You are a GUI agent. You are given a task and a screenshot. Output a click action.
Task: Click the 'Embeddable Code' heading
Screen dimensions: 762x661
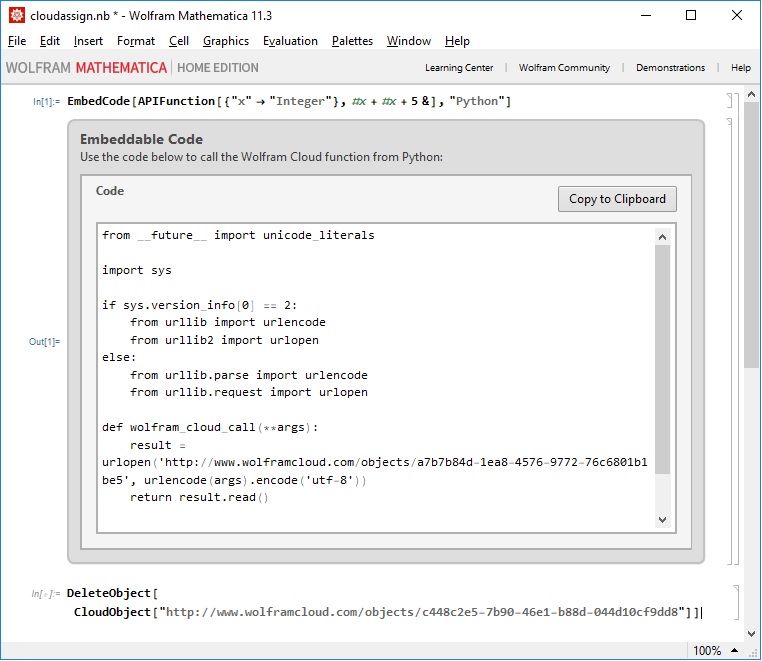[141, 139]
